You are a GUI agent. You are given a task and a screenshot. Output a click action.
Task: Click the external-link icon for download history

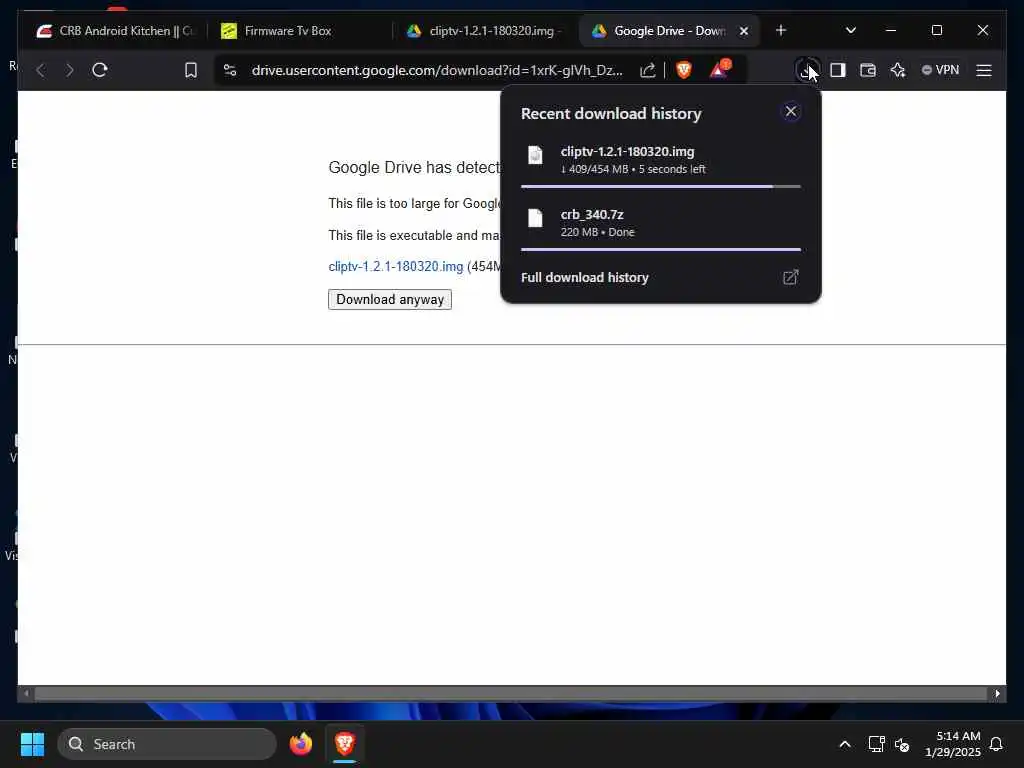[790, 277]
